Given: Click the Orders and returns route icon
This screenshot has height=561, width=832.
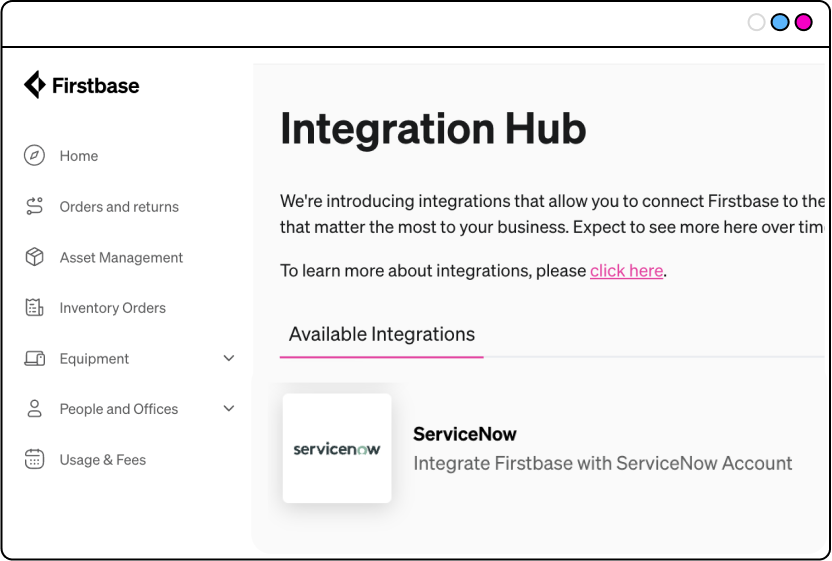Looking at the screenshot, I should click(x=34, y=206).
